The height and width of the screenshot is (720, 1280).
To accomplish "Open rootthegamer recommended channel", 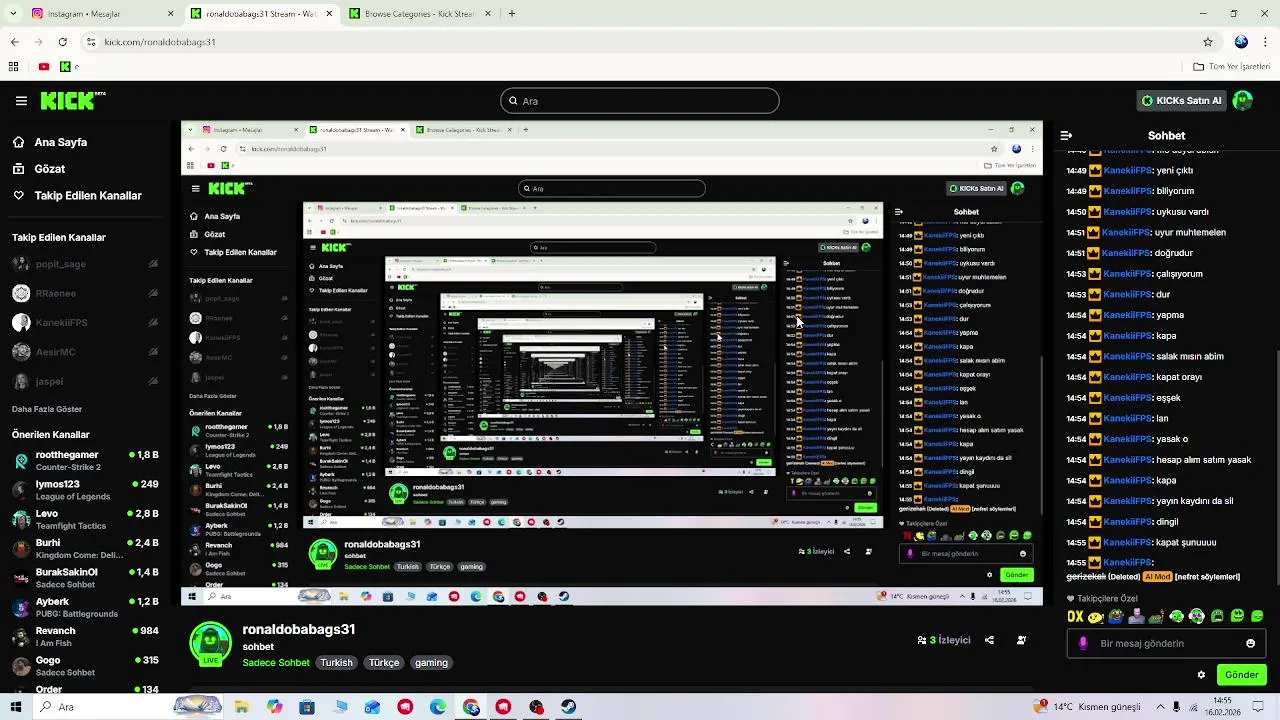I will pyautogui.click(x=85, y=460).
